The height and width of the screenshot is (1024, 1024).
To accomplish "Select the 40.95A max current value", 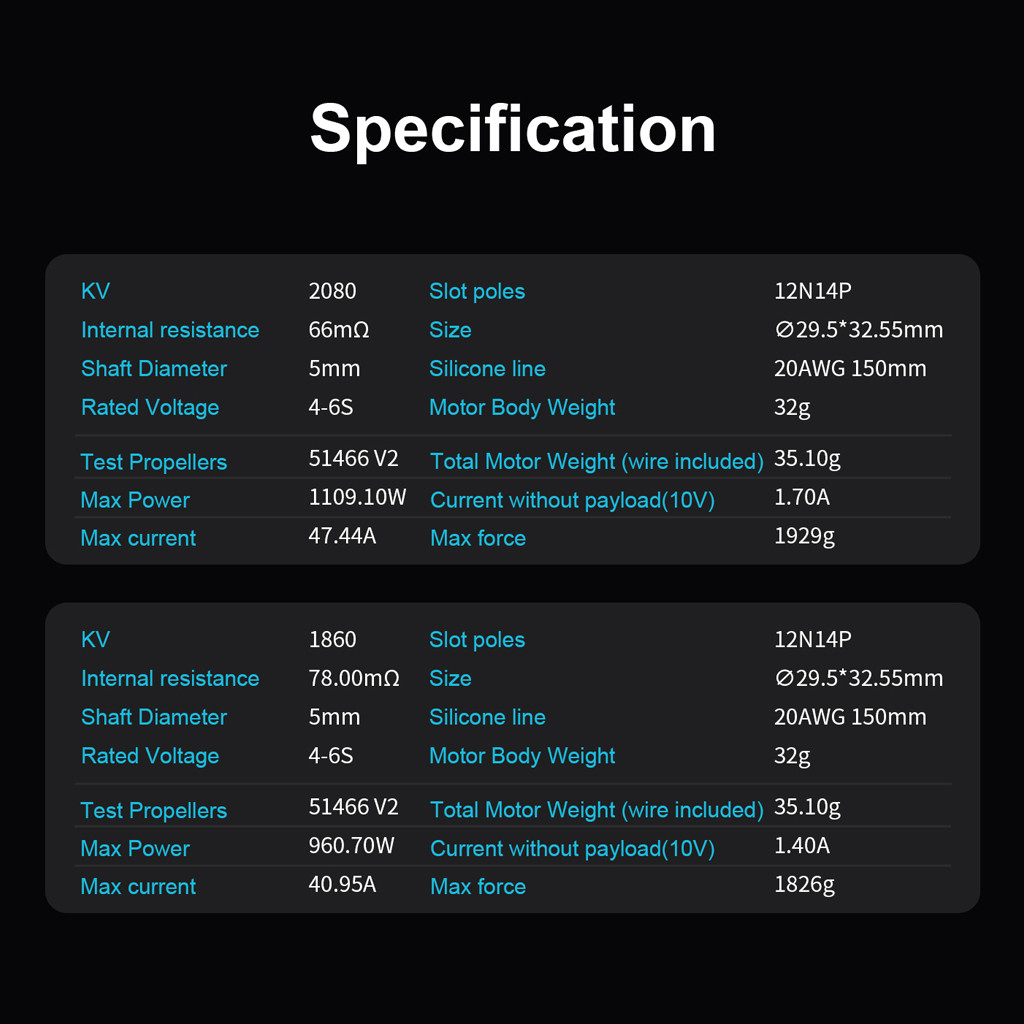I will [342, 884].
